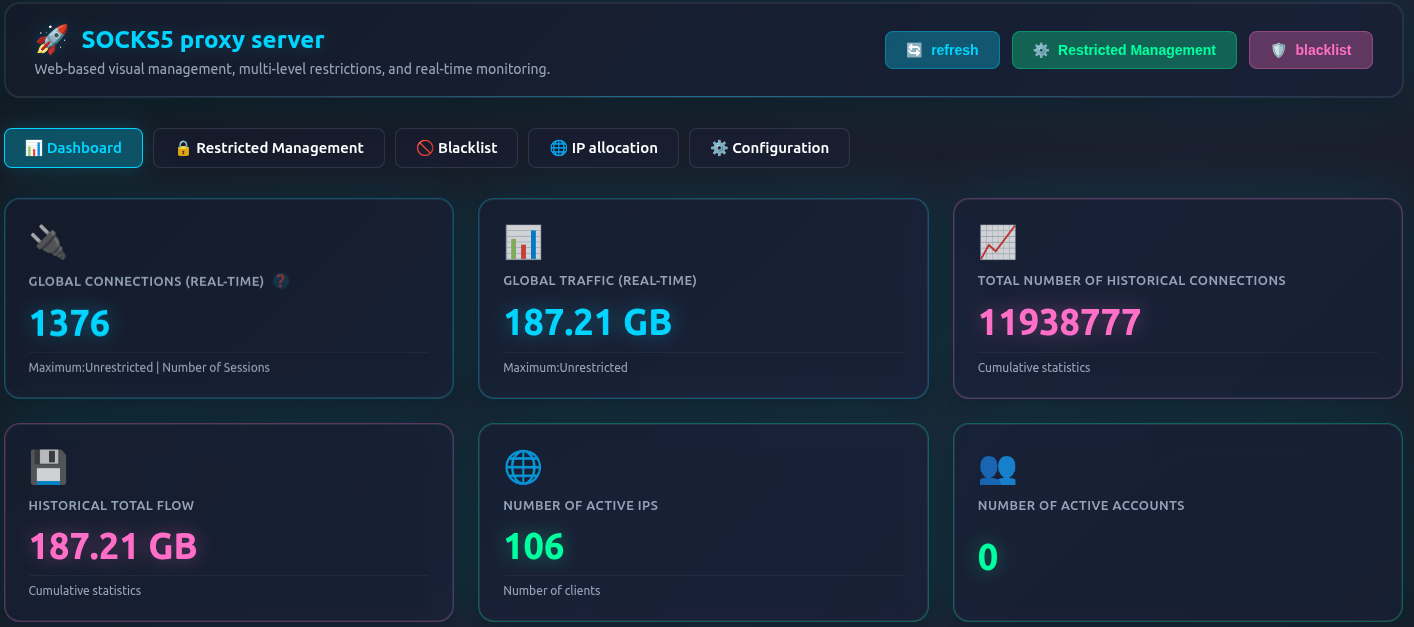
Task: Click the green Restricted Management header button
Action: 1124,50
